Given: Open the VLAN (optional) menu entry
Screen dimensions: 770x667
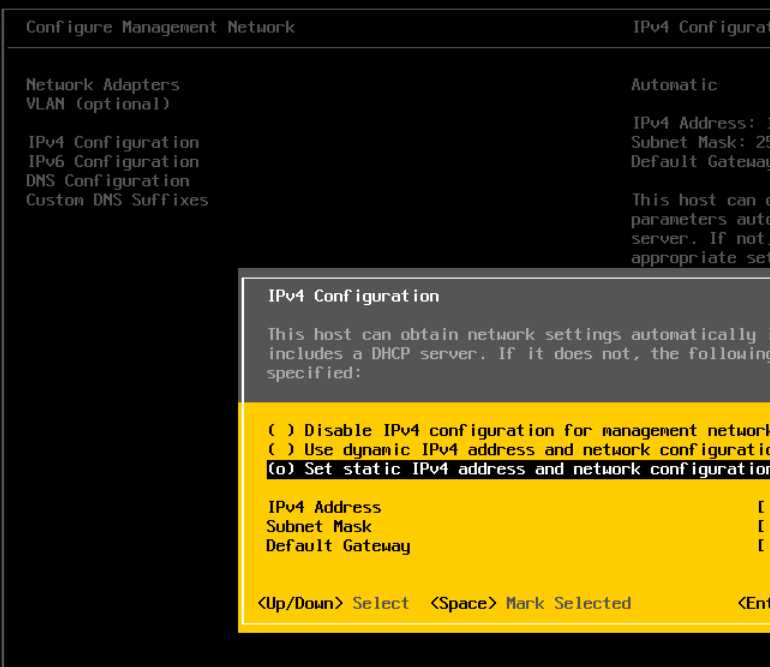Looking at the screenshot, I should [x=98, y=104].
